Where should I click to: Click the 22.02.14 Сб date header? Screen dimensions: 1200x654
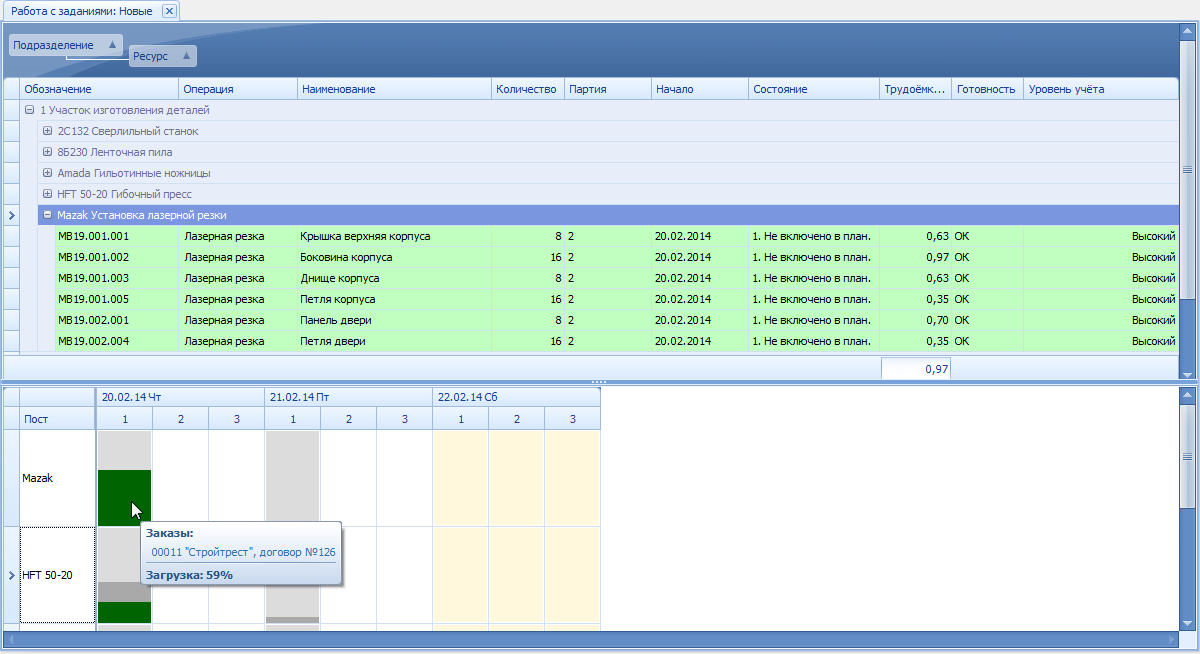(516, 397)
